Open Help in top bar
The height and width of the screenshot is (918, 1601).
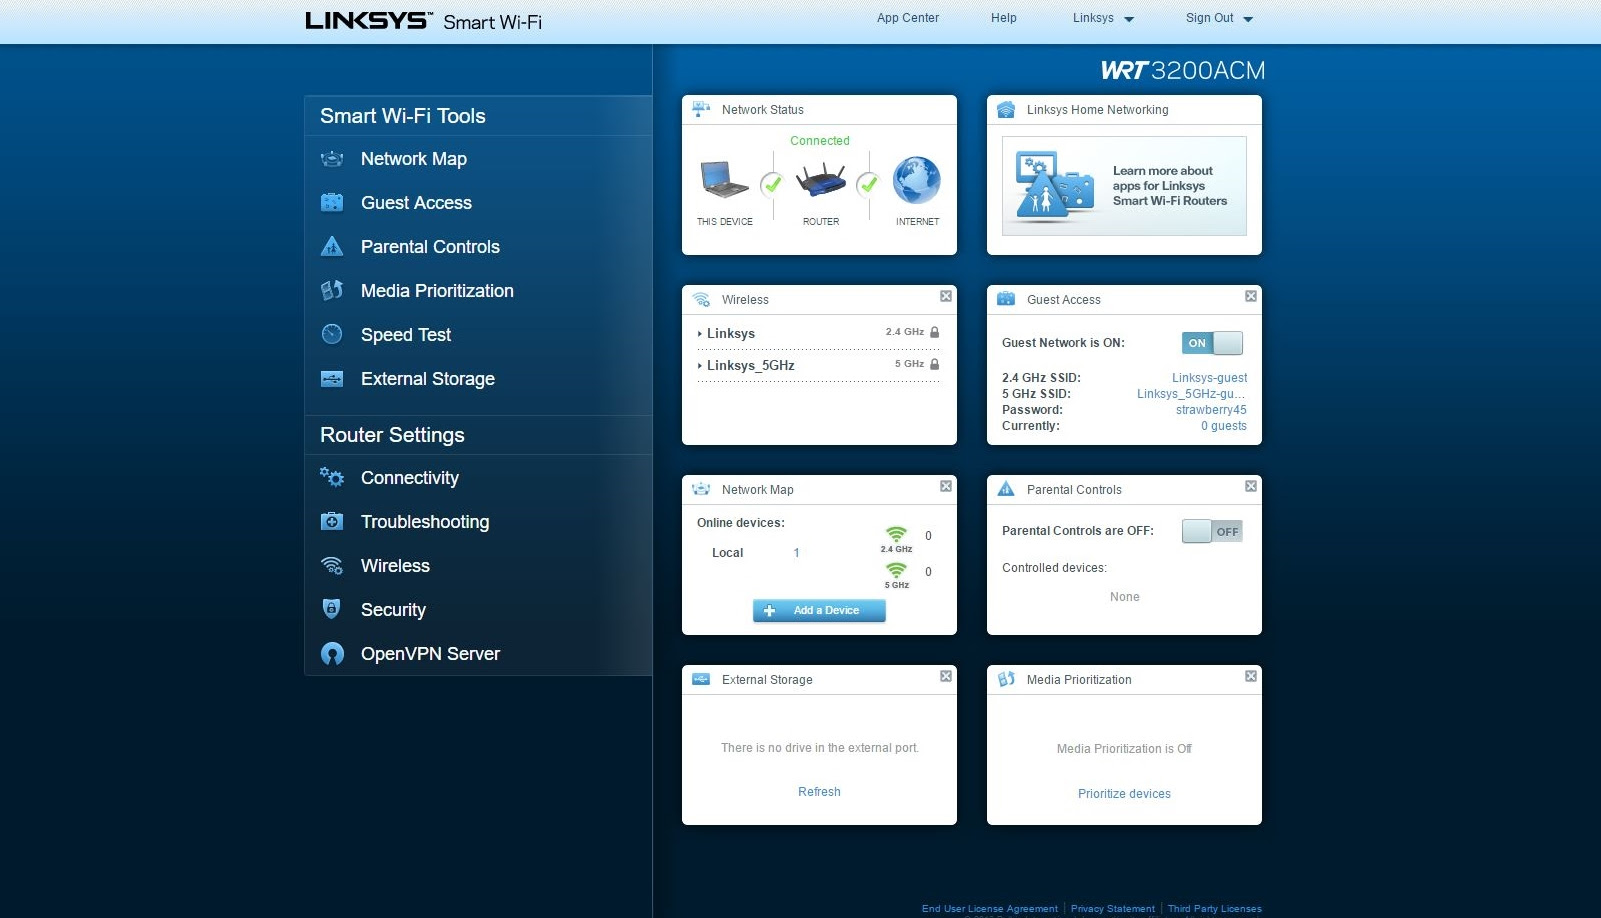tap(1004, 18)
